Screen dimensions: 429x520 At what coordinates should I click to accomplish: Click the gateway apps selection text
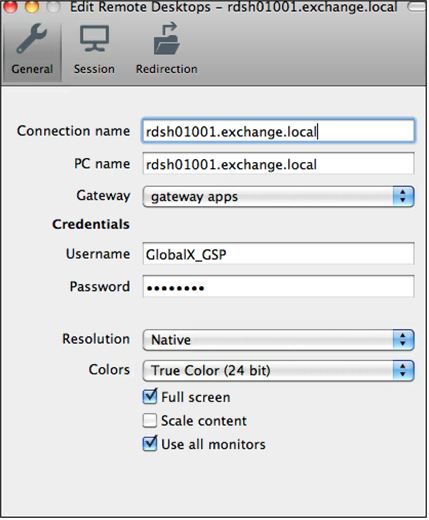click(194, 197)
